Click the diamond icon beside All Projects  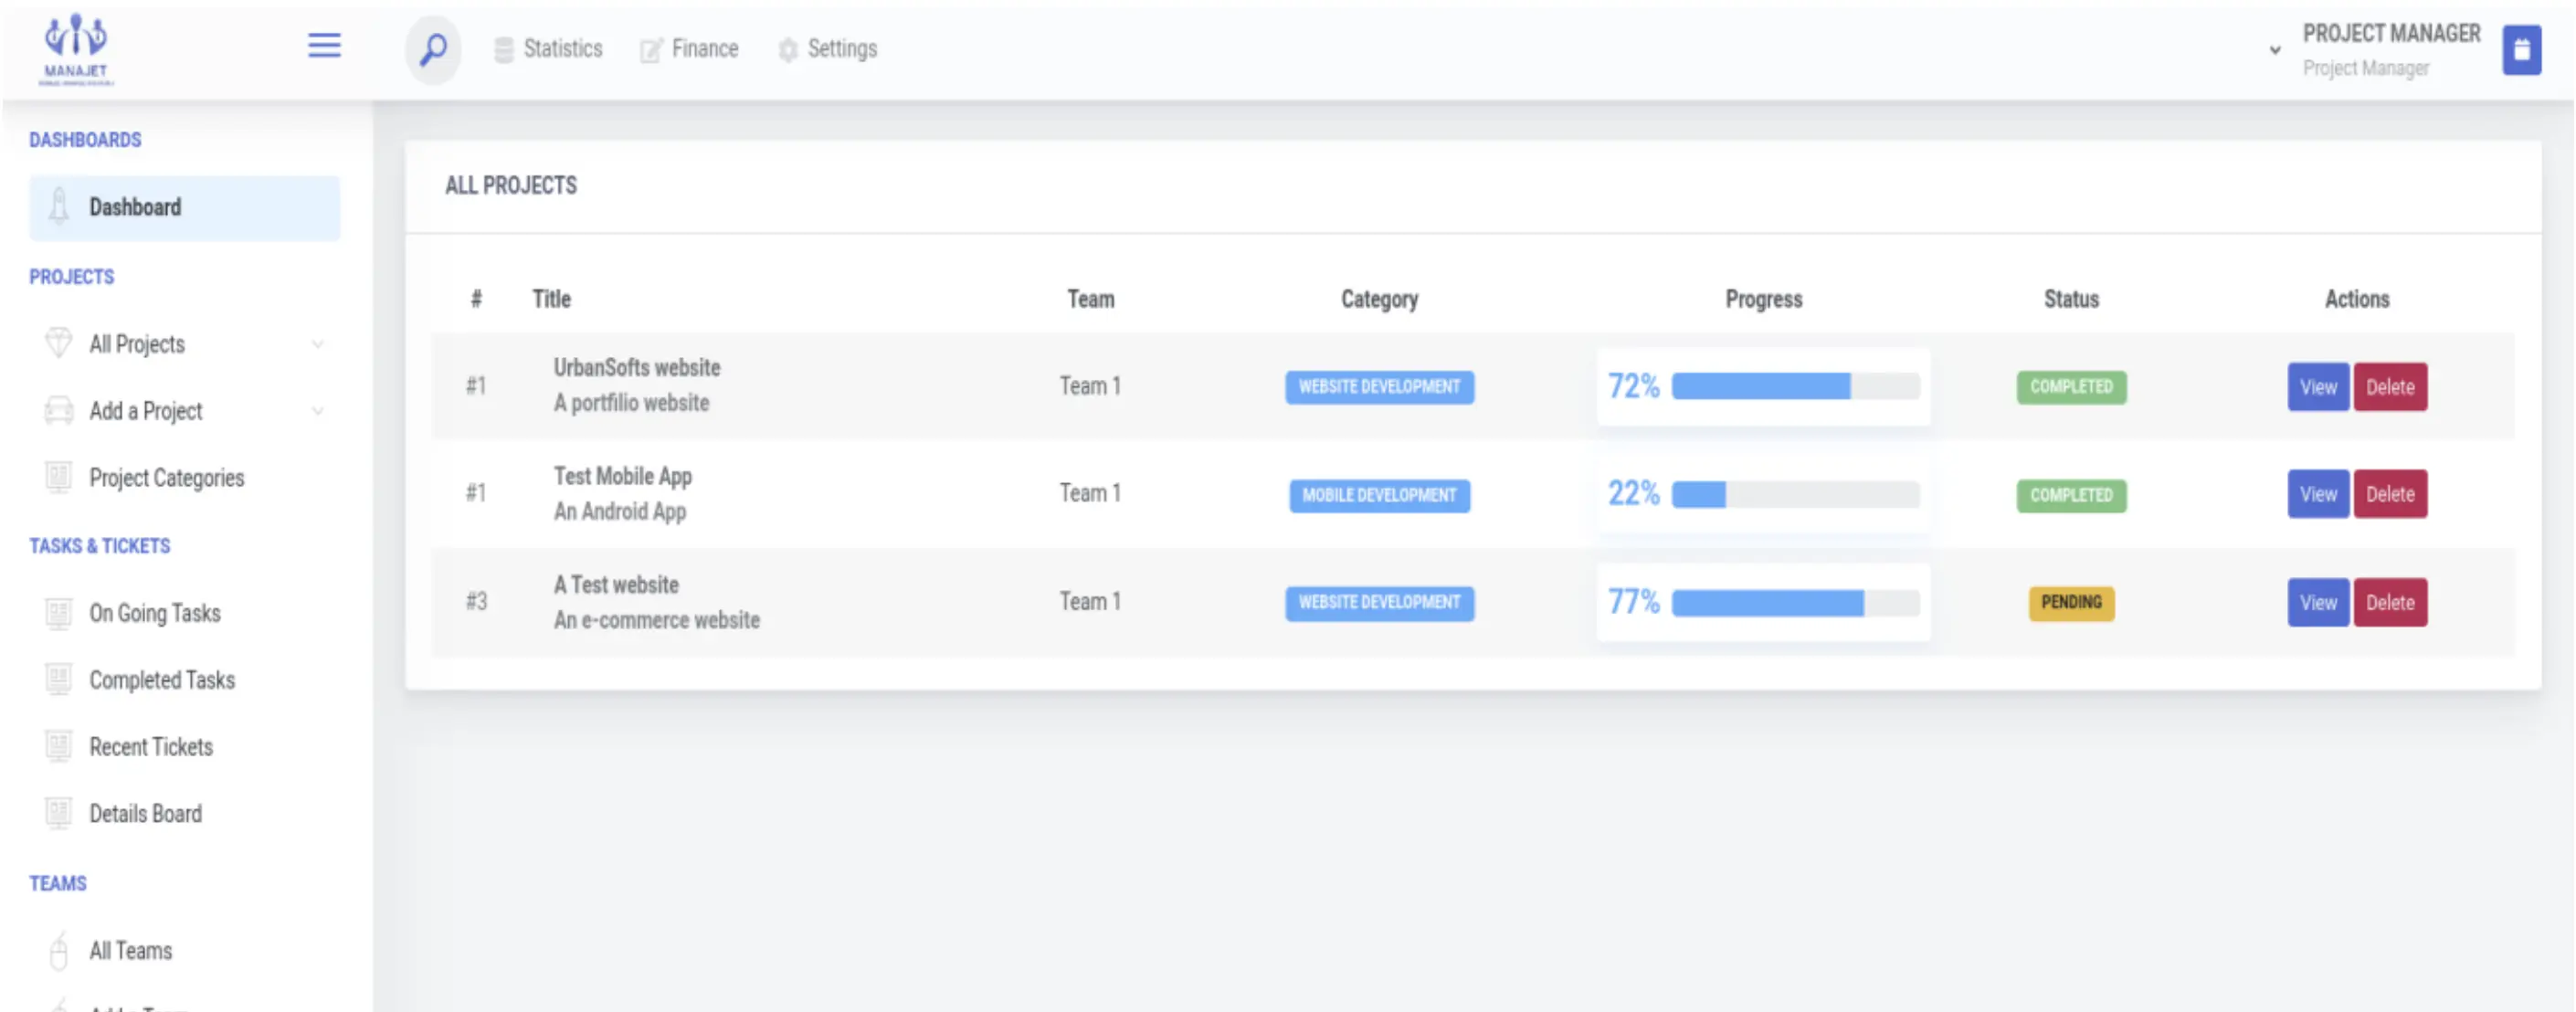tap(59, 343)
